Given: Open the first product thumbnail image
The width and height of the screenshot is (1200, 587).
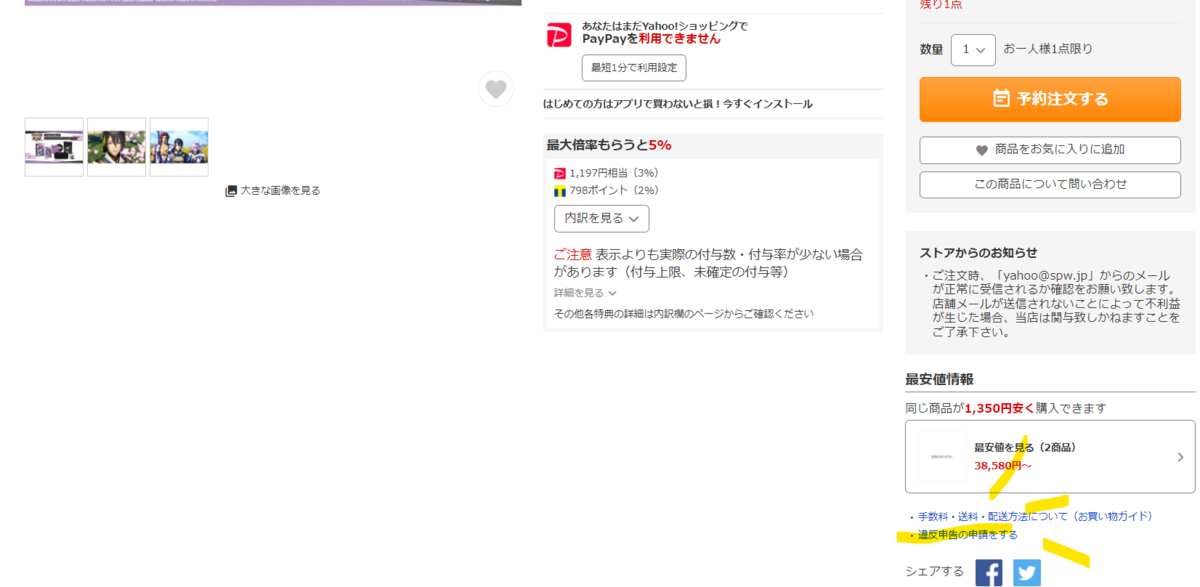Looking at the screenshot, I should [x=54, y=147].
